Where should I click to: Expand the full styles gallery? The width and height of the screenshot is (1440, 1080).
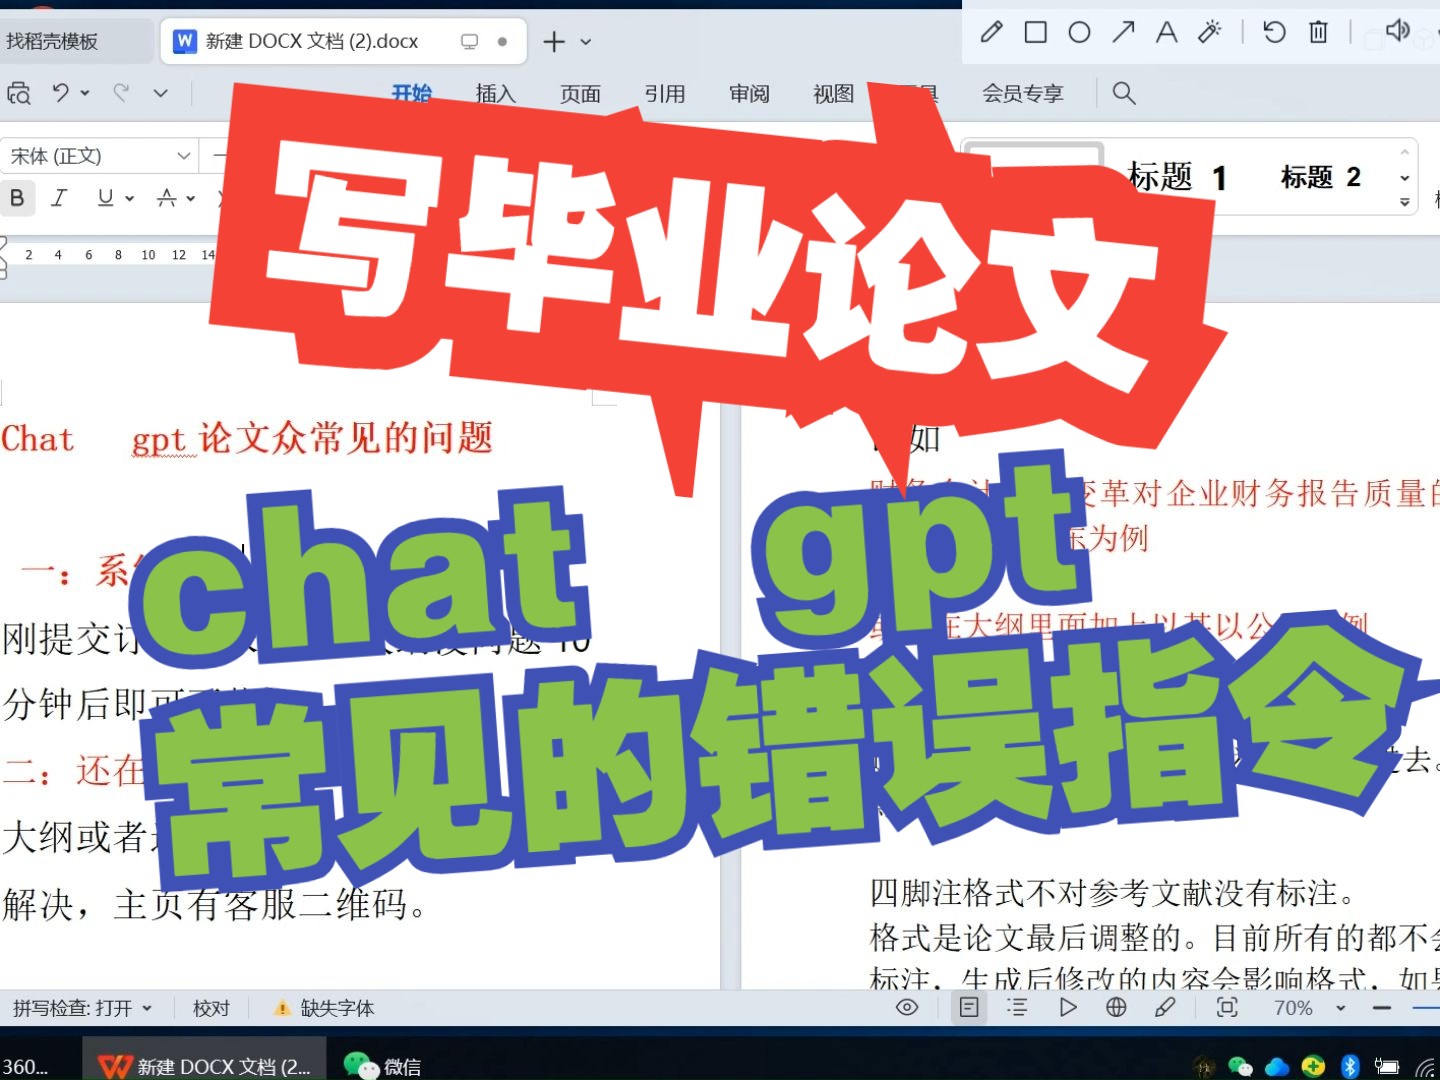tap(1404, 203)
